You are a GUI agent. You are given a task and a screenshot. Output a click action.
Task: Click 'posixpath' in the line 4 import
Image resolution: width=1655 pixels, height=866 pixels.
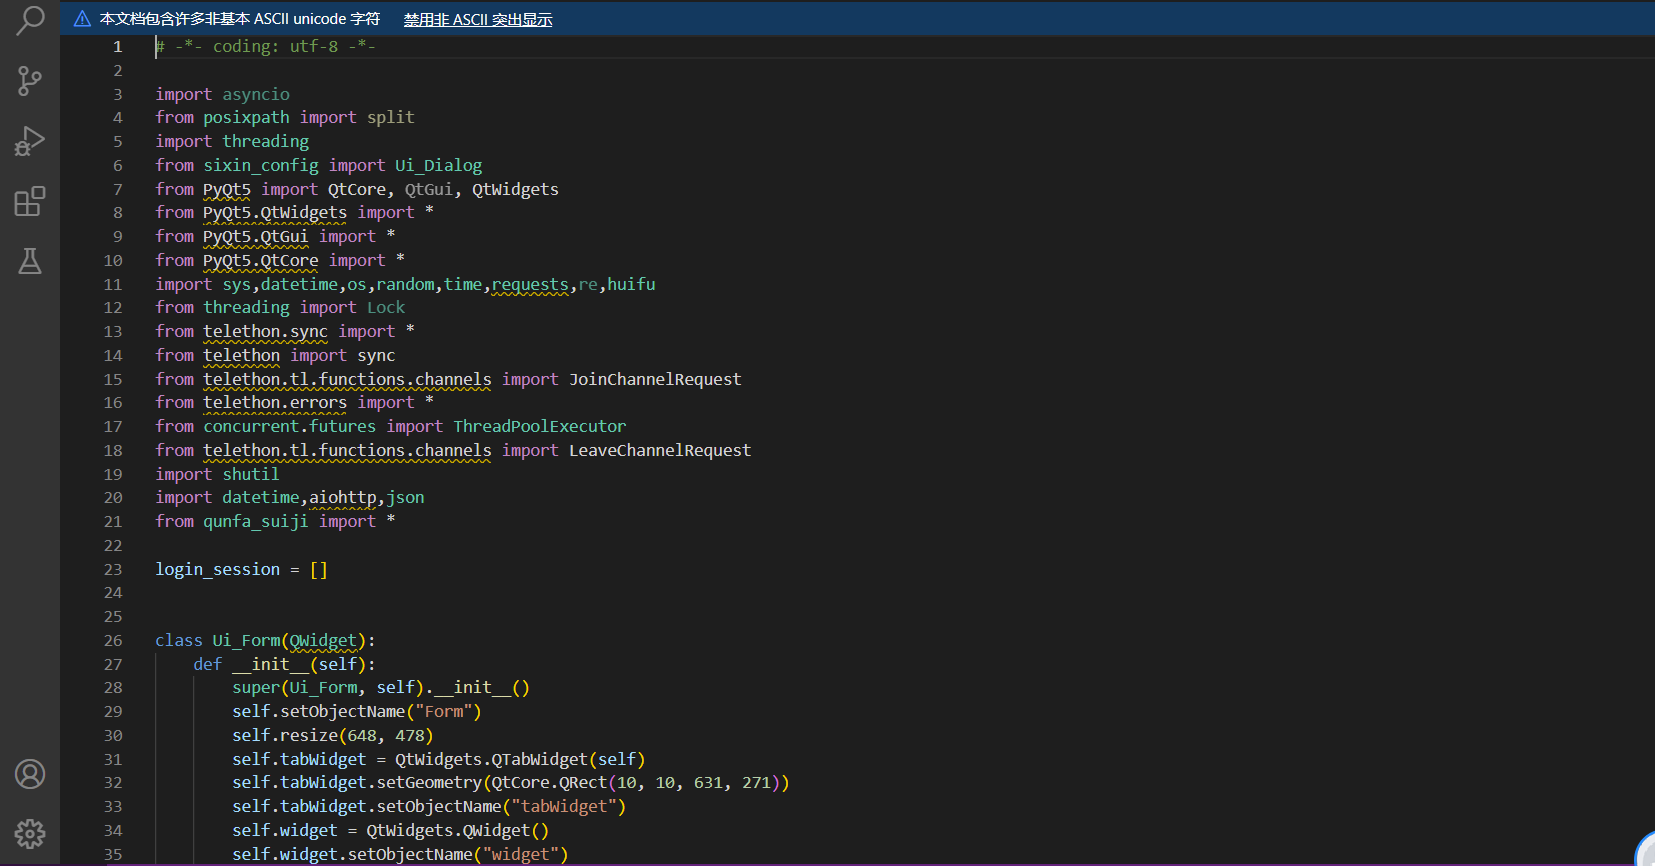246,117
